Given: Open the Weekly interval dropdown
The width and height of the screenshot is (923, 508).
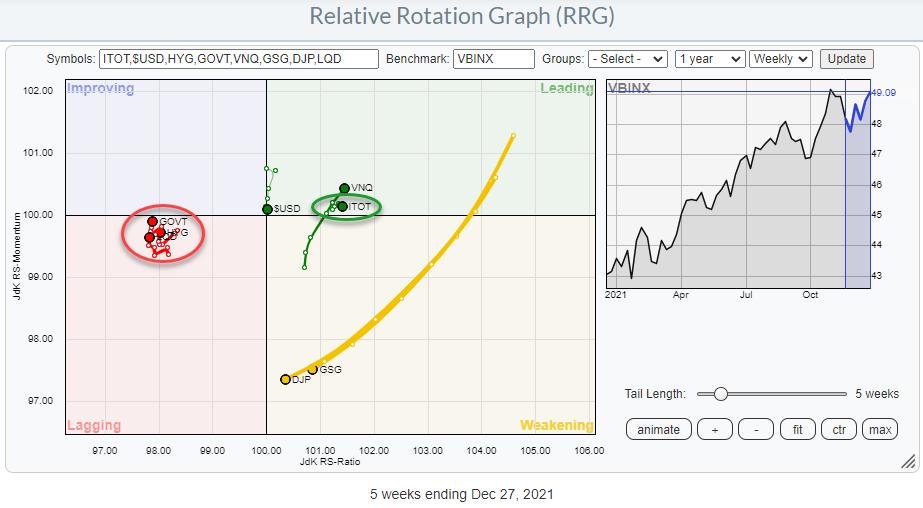Looking at the screenshot, I should 781,59.
